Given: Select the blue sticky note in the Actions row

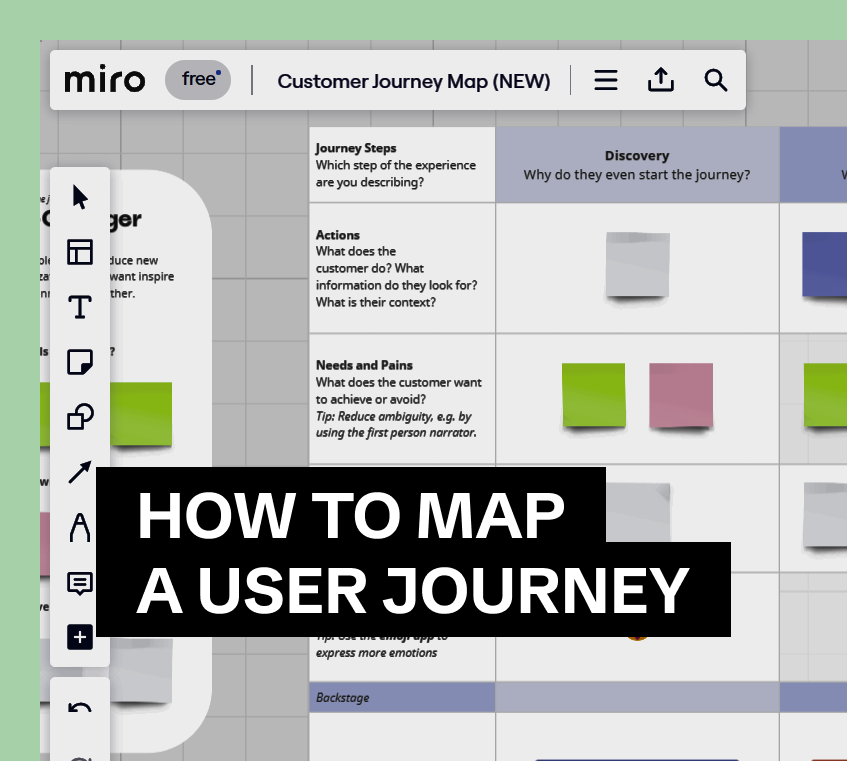Looking at the screenshot, I should point(823,265).
